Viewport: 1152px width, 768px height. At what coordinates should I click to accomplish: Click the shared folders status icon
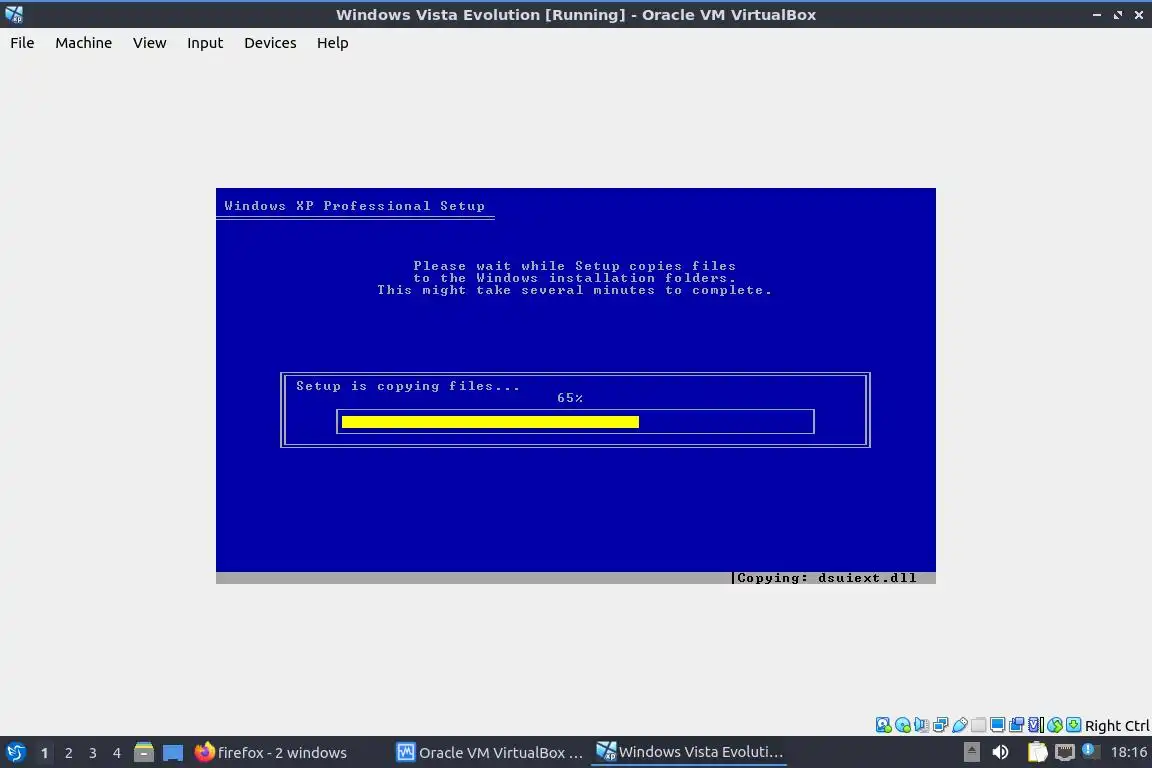pyautogui.click(x=979, y=725)
